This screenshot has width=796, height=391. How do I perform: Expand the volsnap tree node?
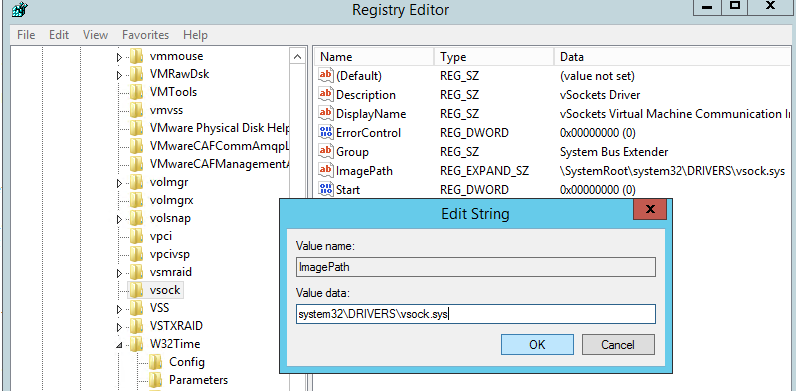pos(119,219)
